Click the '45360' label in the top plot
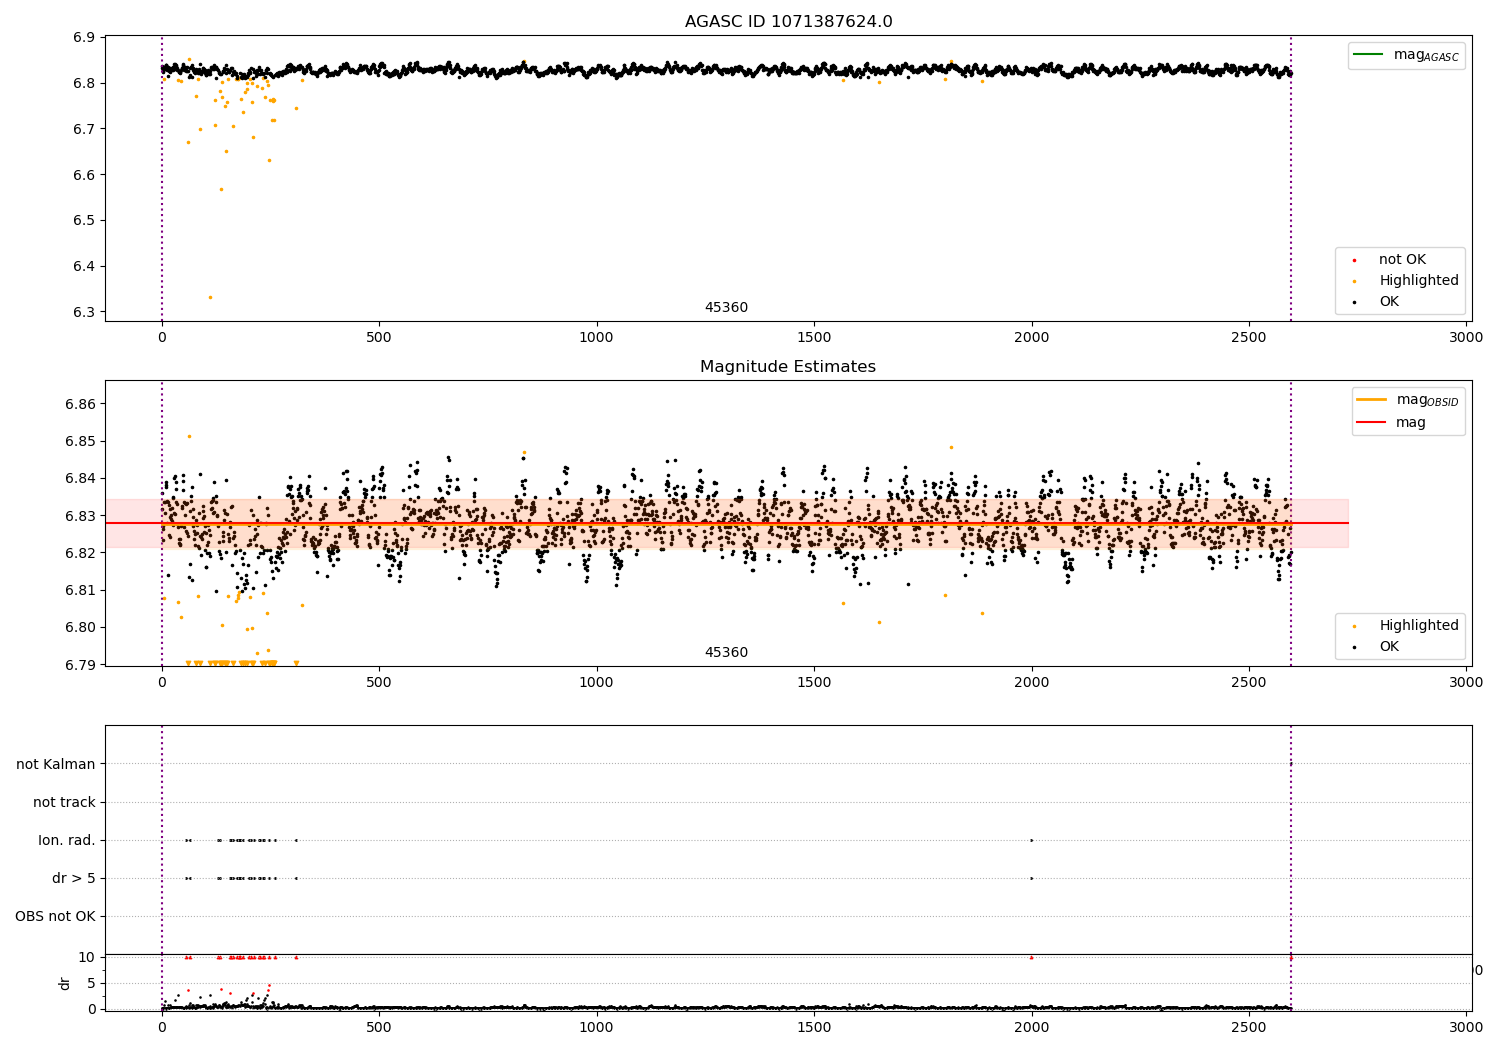 726,308
